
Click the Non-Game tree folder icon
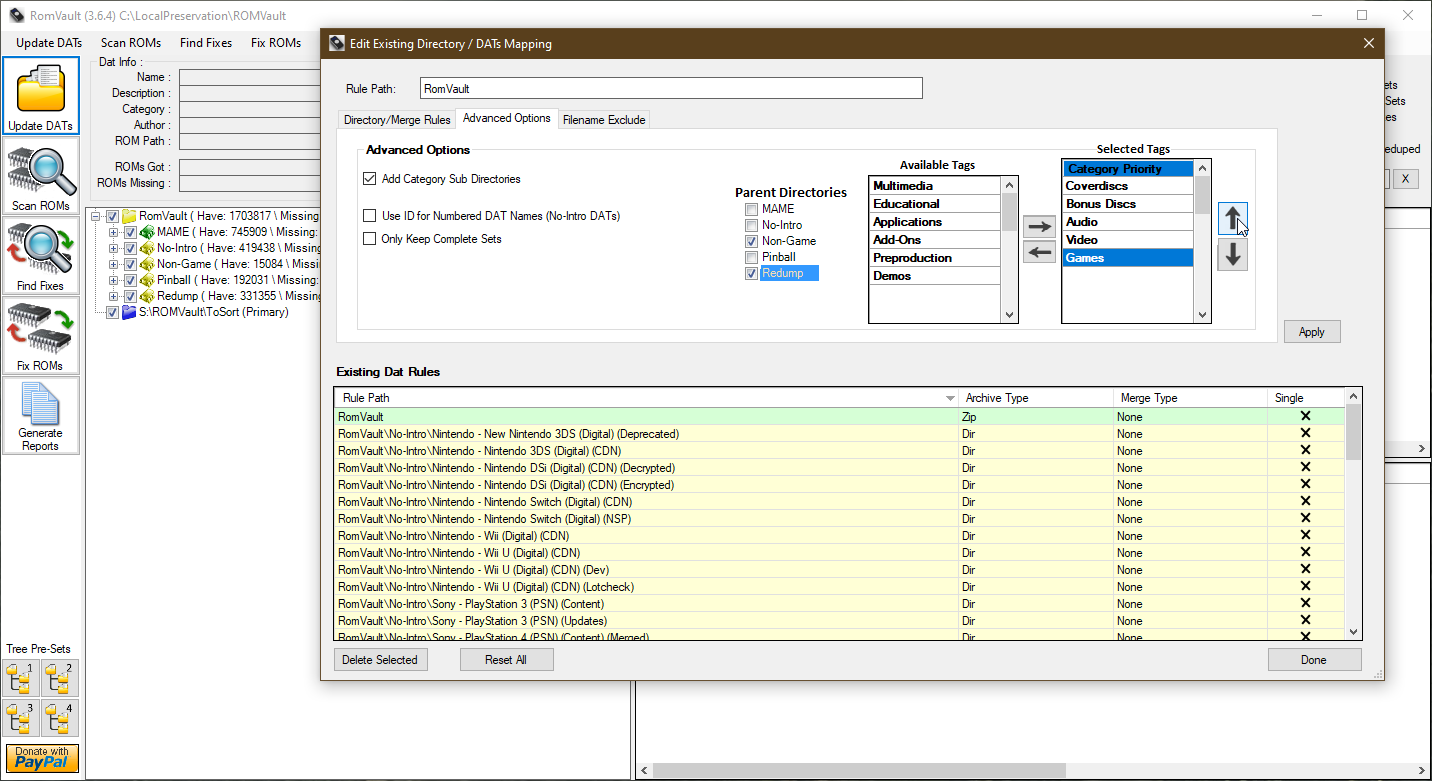click(x=146, y=264)
